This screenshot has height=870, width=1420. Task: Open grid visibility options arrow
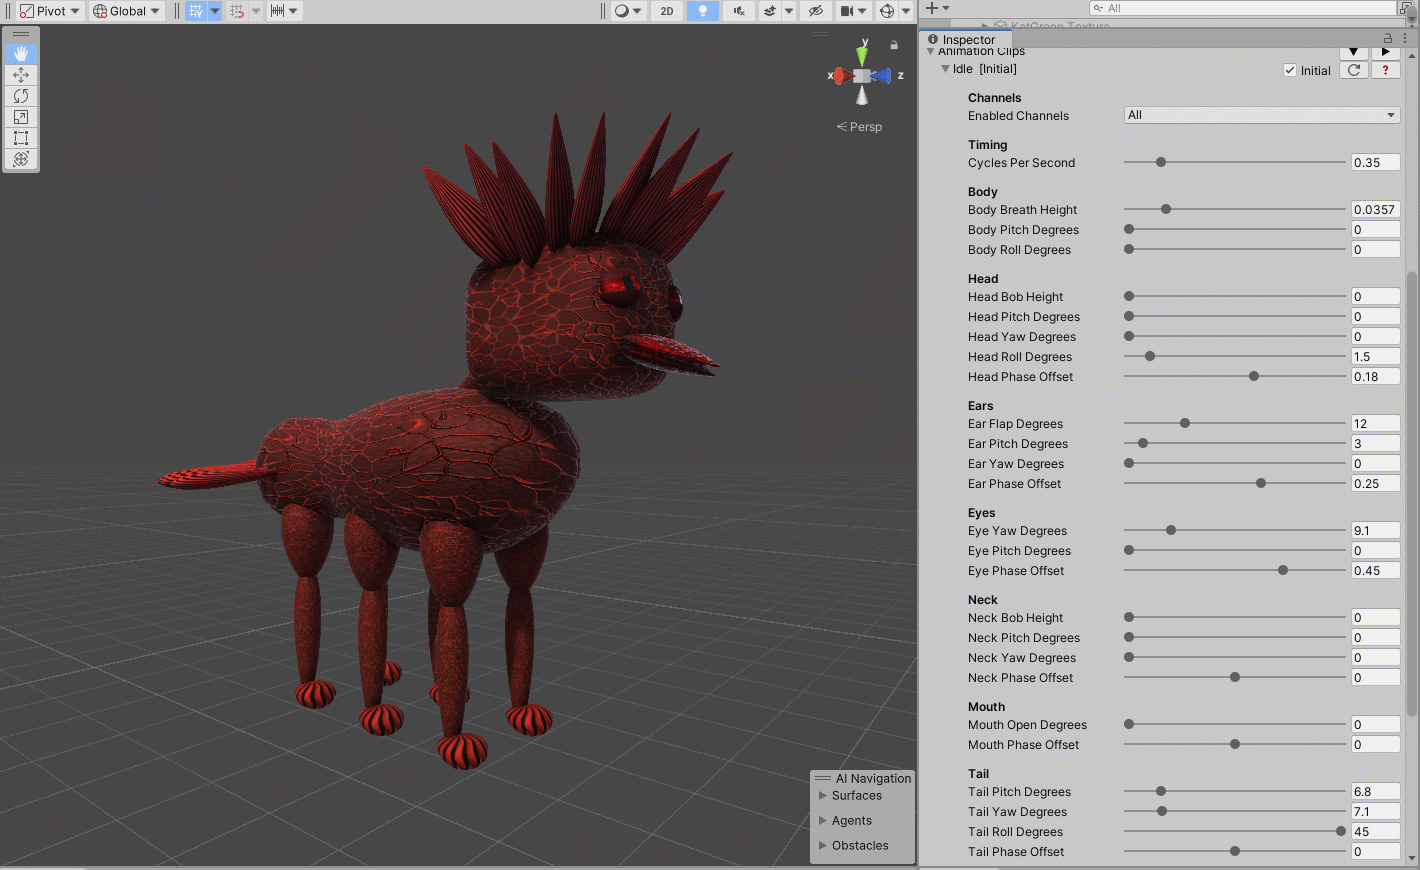pos(214,11)
